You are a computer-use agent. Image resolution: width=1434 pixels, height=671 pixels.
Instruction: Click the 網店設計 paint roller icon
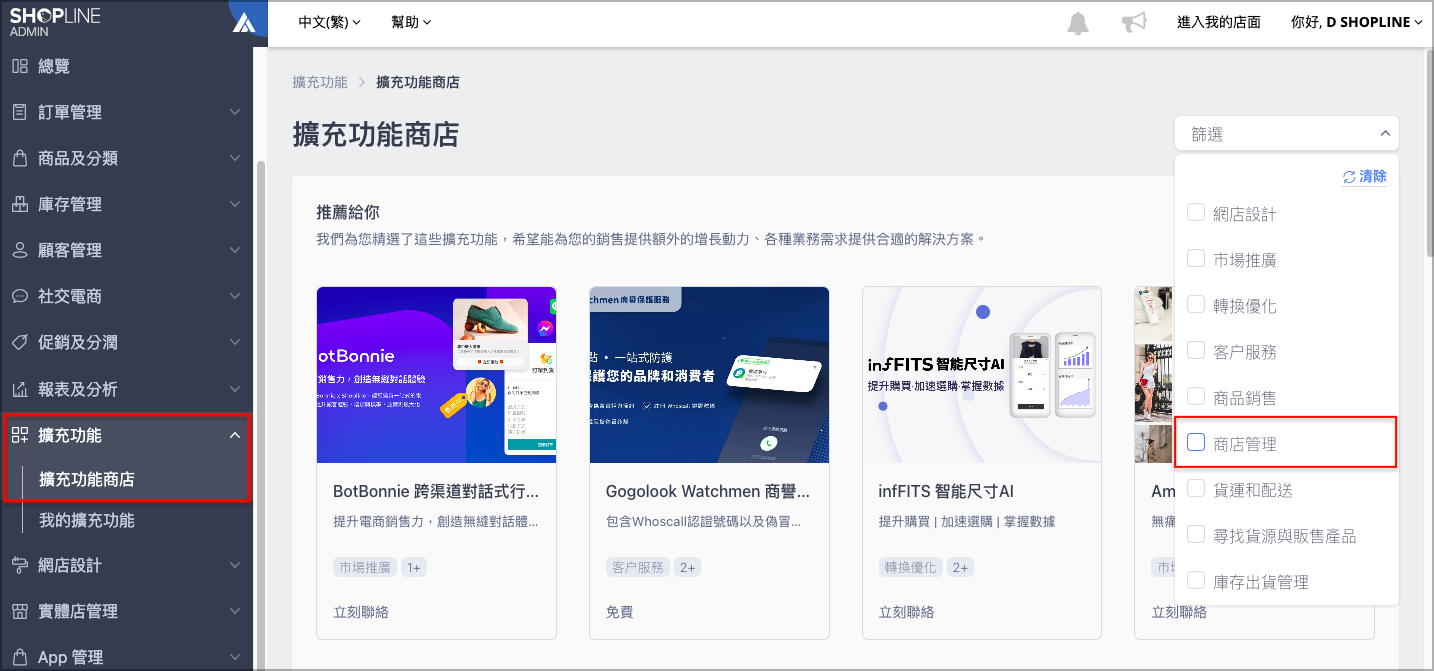click(19, 565)
